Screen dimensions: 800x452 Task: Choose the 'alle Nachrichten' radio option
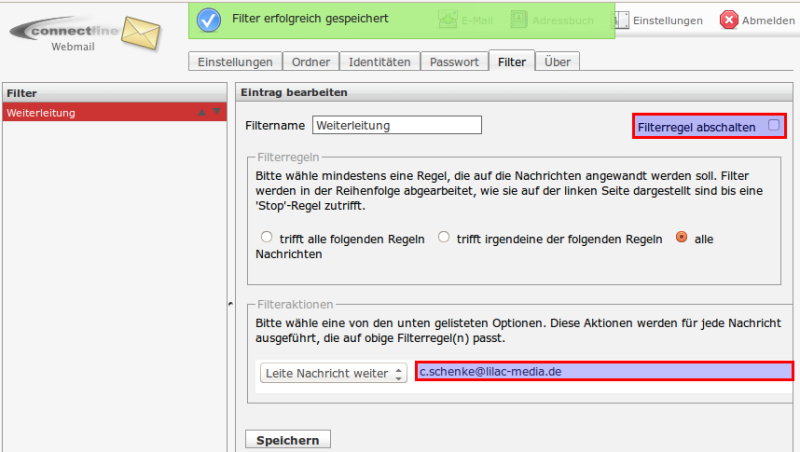pos(682,238)
